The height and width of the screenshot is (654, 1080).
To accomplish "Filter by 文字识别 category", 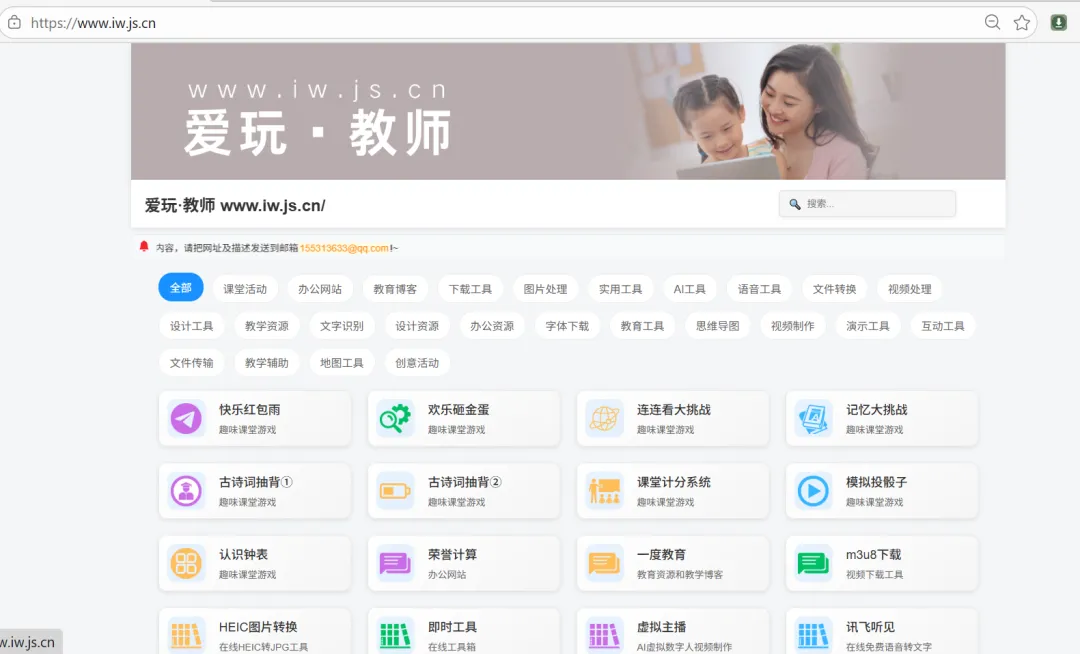I will coord(342,326).
